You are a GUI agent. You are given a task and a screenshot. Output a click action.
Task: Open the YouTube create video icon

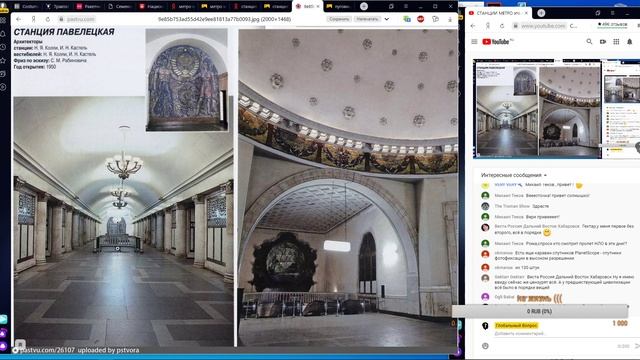pyautogui.click(x=602, y=42)
